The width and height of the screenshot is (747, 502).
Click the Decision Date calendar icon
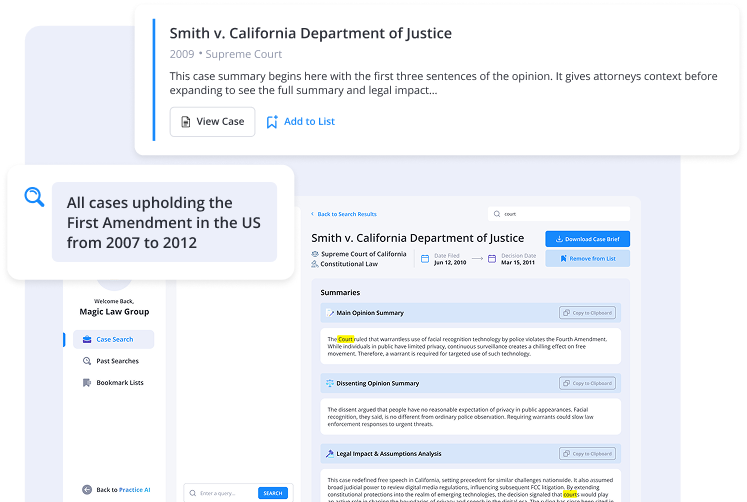tap(492, 259)
